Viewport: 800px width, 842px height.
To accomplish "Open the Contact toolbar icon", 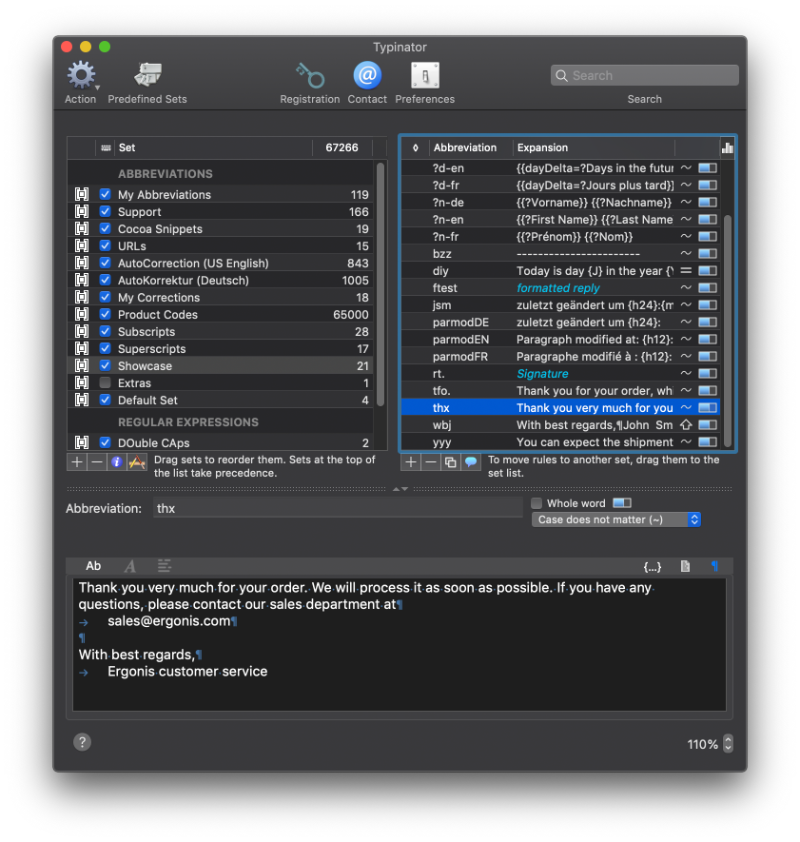I will (367, 76).
